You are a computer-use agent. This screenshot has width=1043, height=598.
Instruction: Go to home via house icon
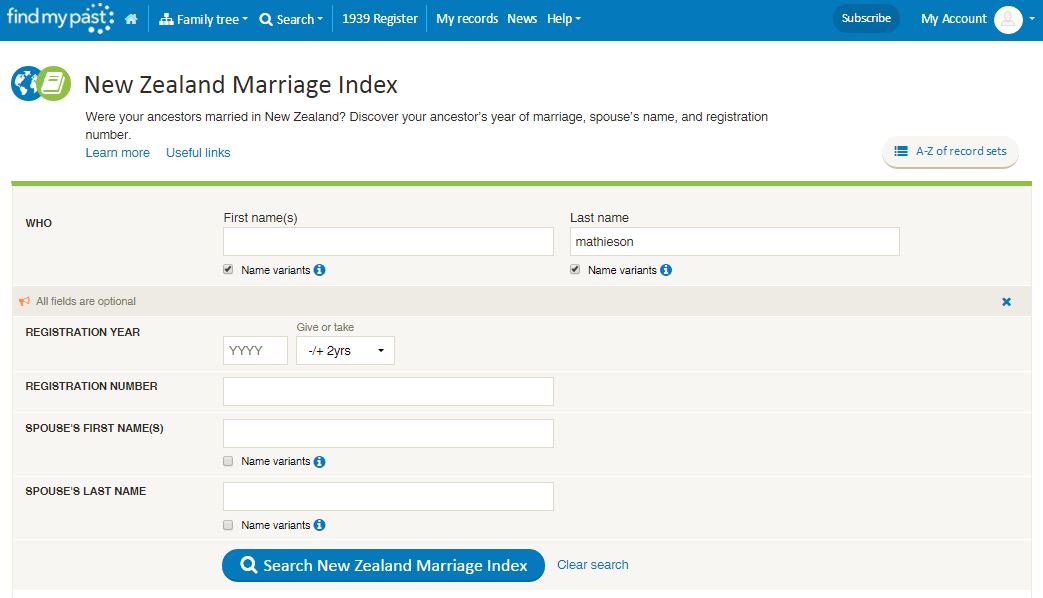click(131, 19)
